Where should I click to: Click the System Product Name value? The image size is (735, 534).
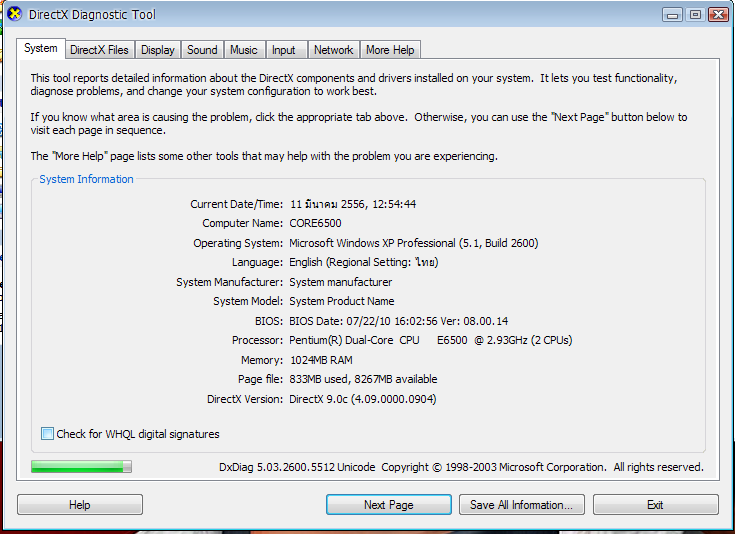click(342, 301)
